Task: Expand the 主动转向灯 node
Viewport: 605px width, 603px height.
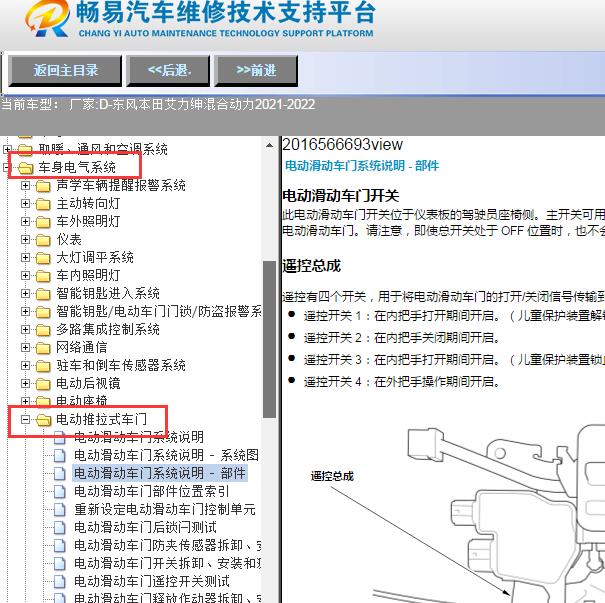Action: click(x=25, y=203)
